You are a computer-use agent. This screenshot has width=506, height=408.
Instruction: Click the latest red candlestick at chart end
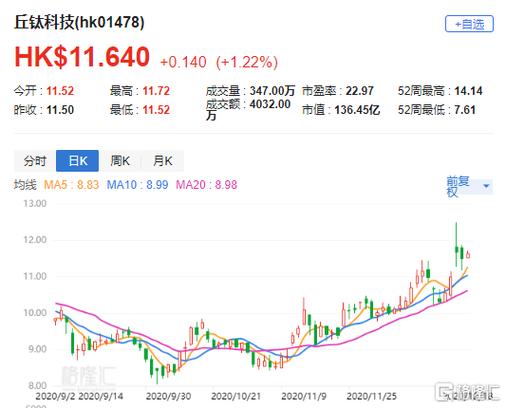pyautogui.click(x=468, y=255)
